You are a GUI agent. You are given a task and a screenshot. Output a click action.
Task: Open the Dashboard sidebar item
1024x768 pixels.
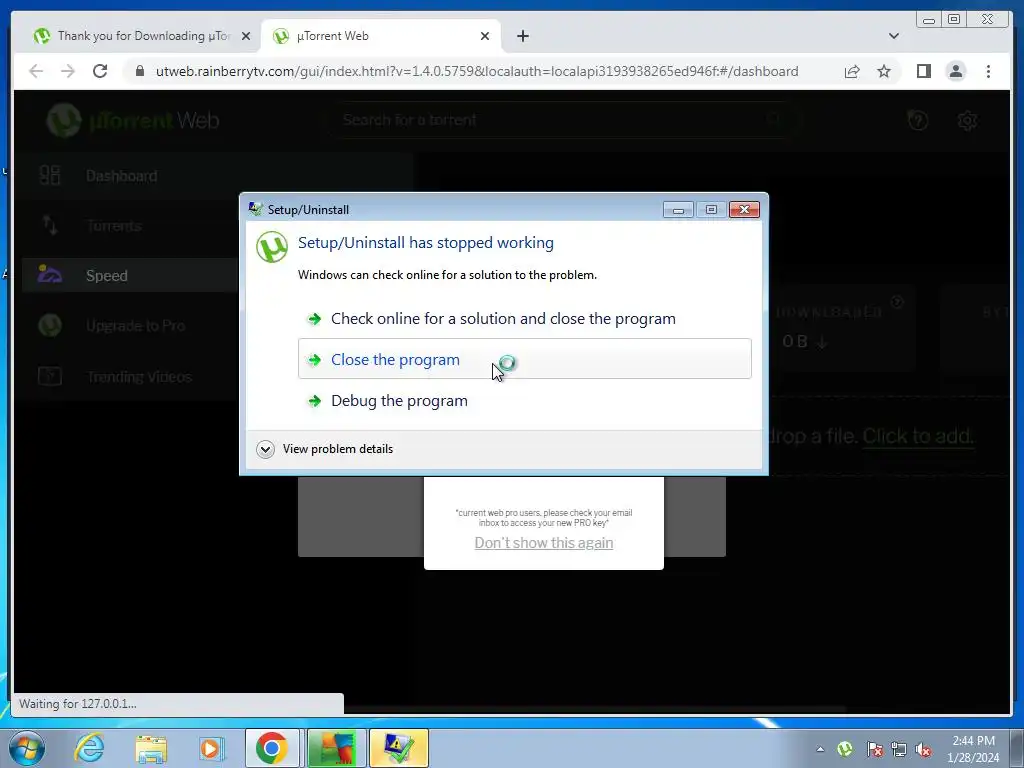click(121, 176)
